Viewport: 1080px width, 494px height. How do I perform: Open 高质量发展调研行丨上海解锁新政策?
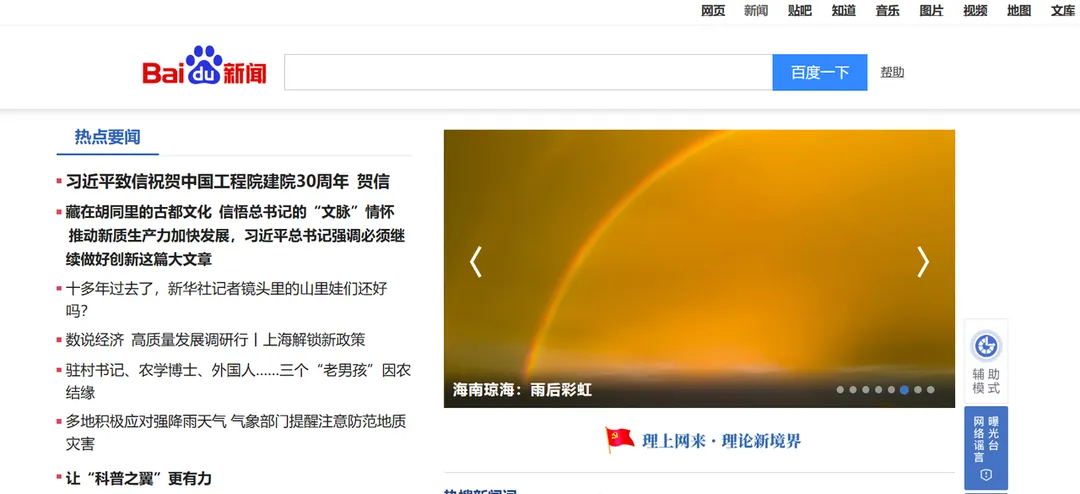pyautogui.click(x=248, y=340)
